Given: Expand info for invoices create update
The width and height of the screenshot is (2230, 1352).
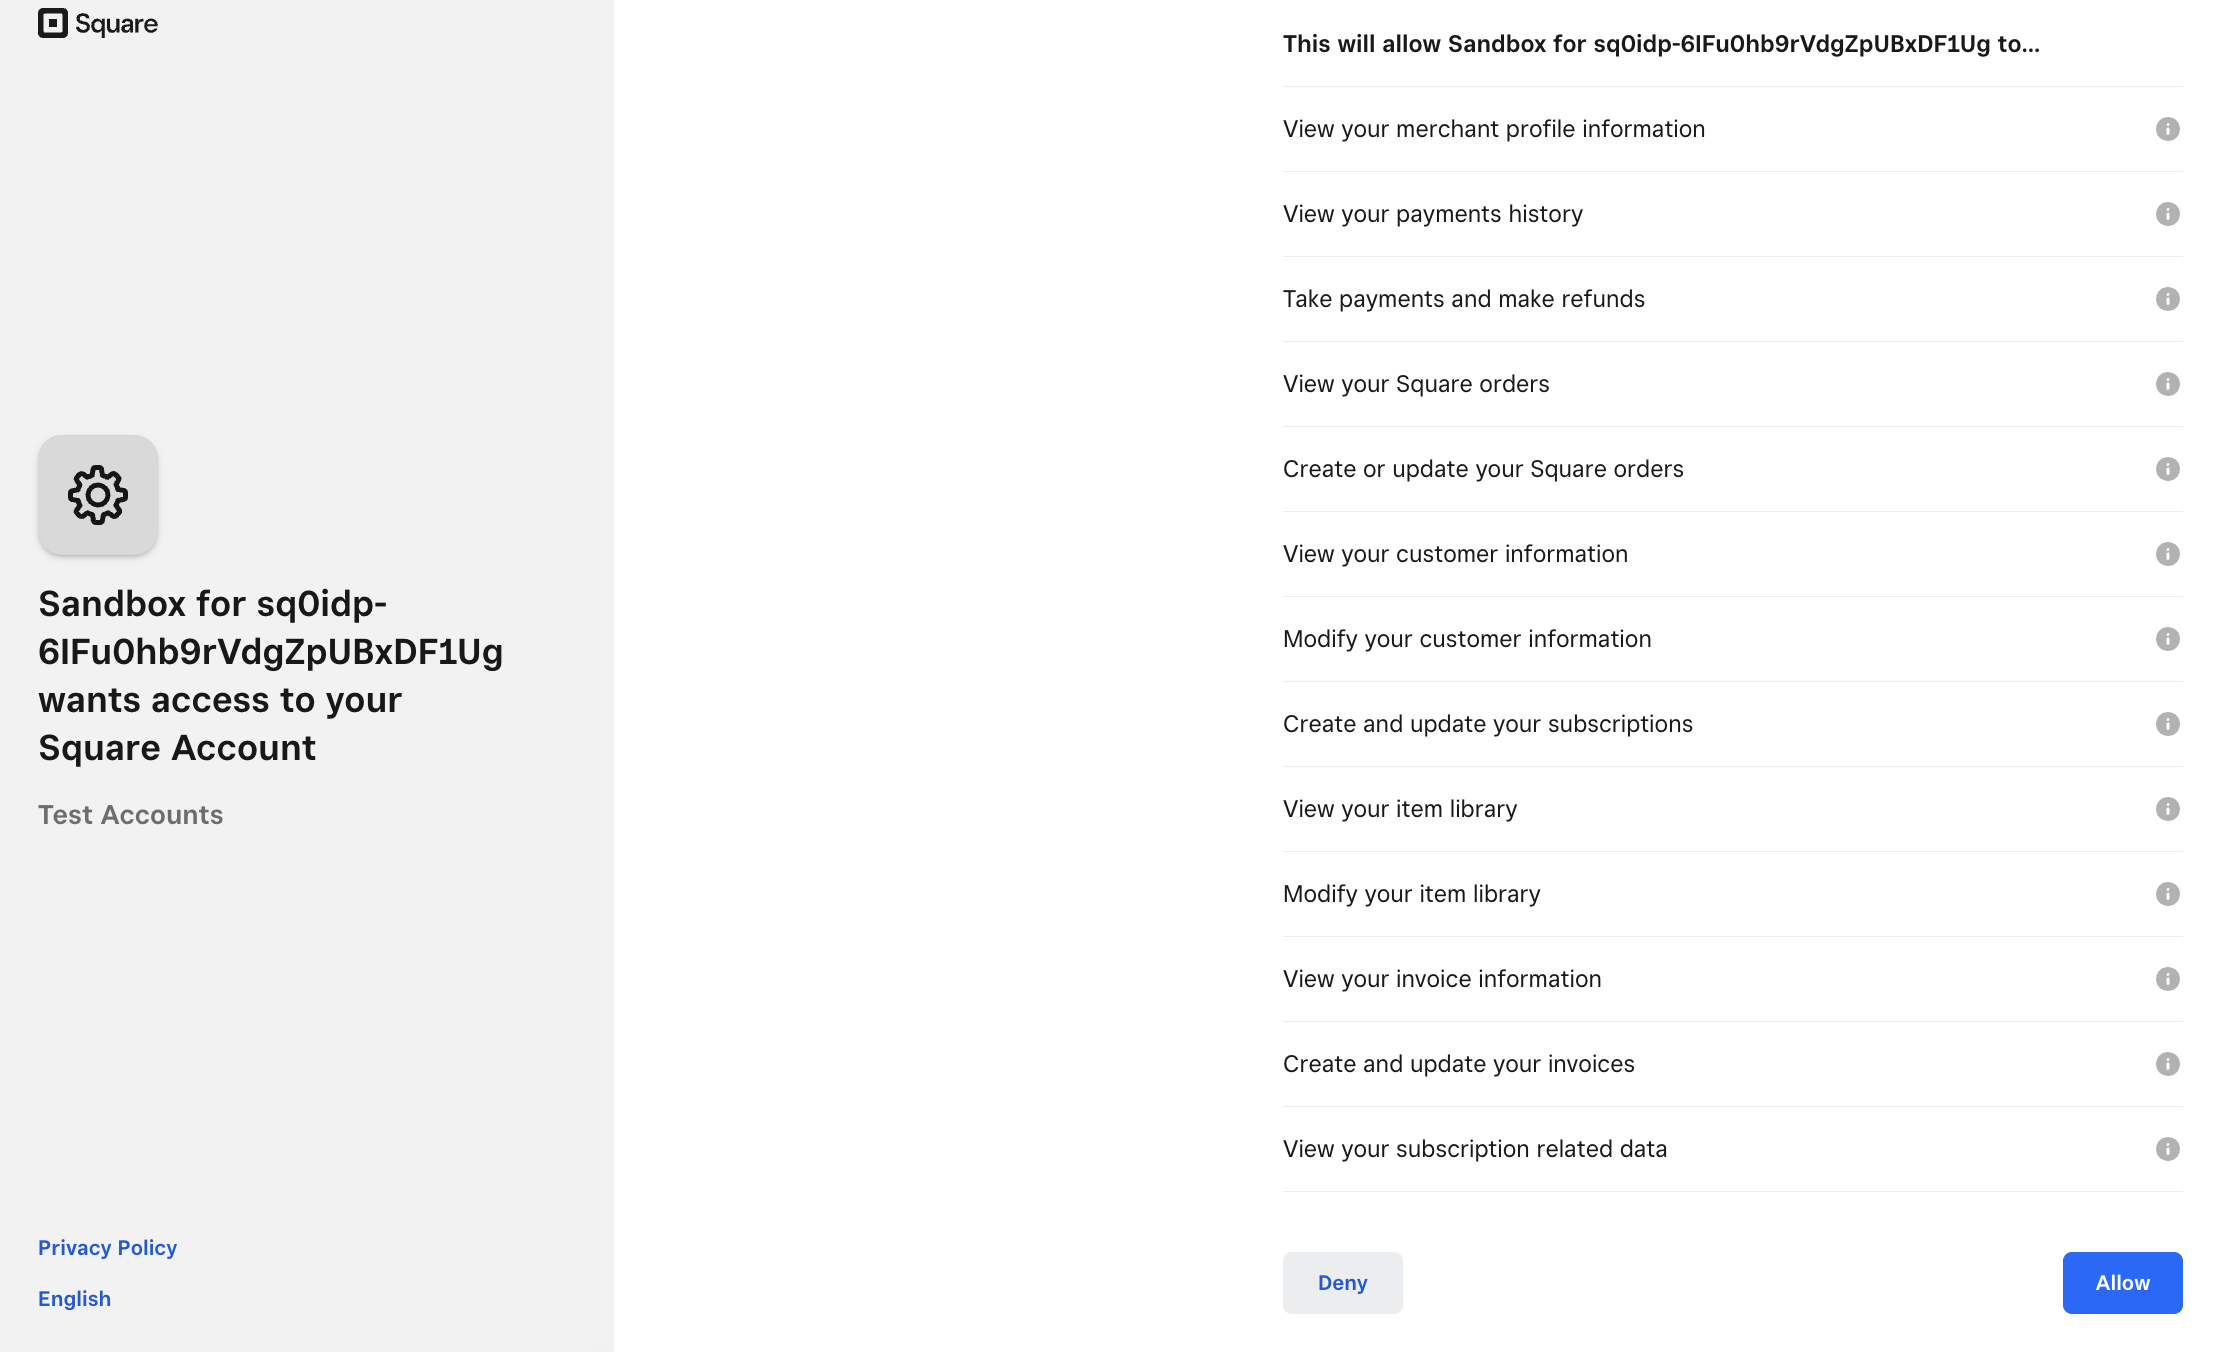Looking at the screenshot, I should point(2168,1064).
